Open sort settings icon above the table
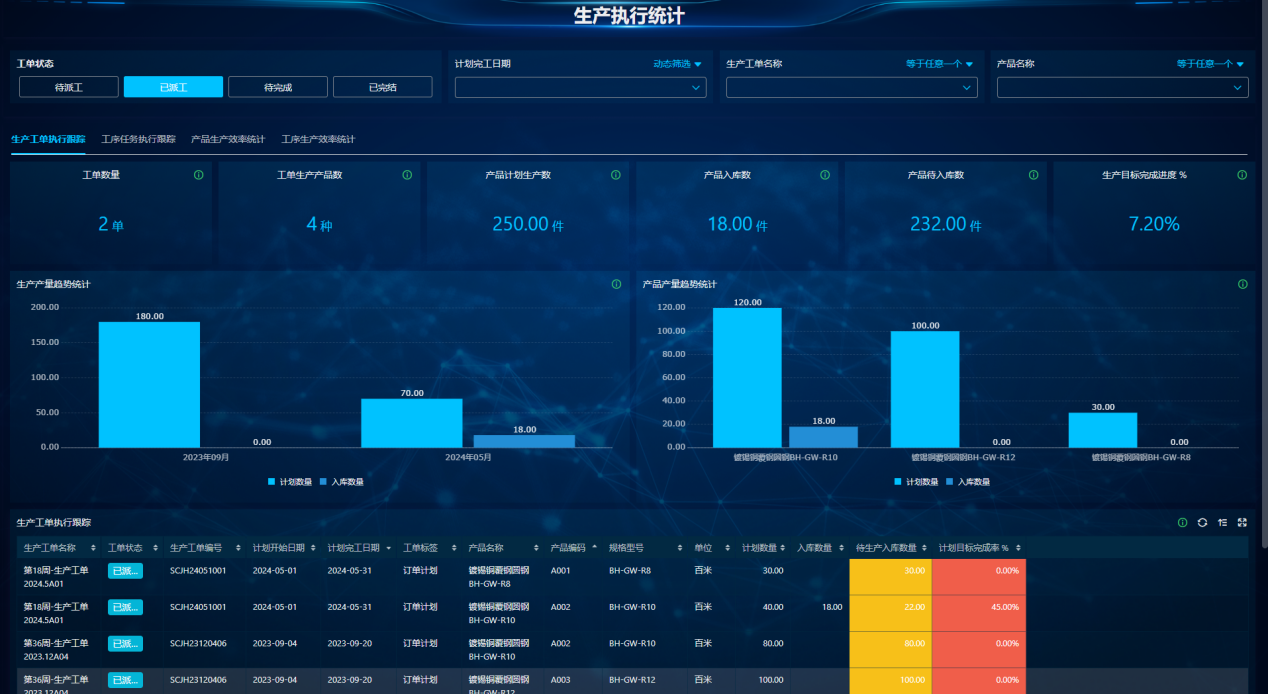Viewport: 1268px width, 694px height. (1222, 522)
